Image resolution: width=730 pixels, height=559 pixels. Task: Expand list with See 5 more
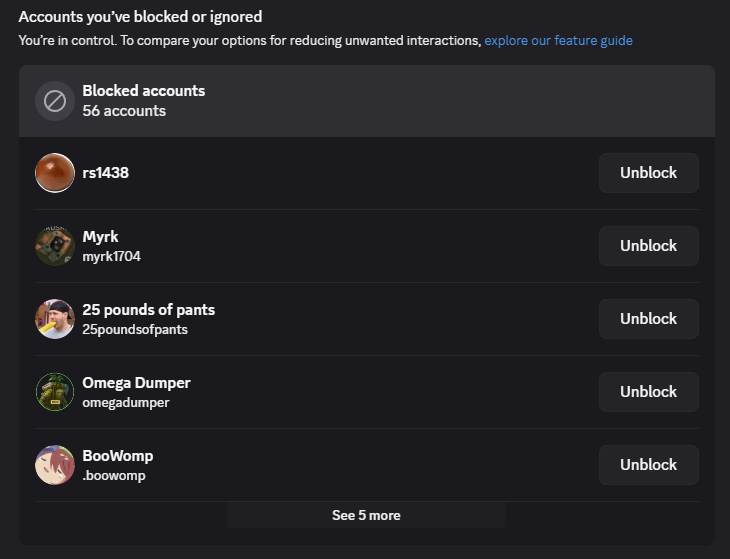pyautogui.click(x=366, y=515)
